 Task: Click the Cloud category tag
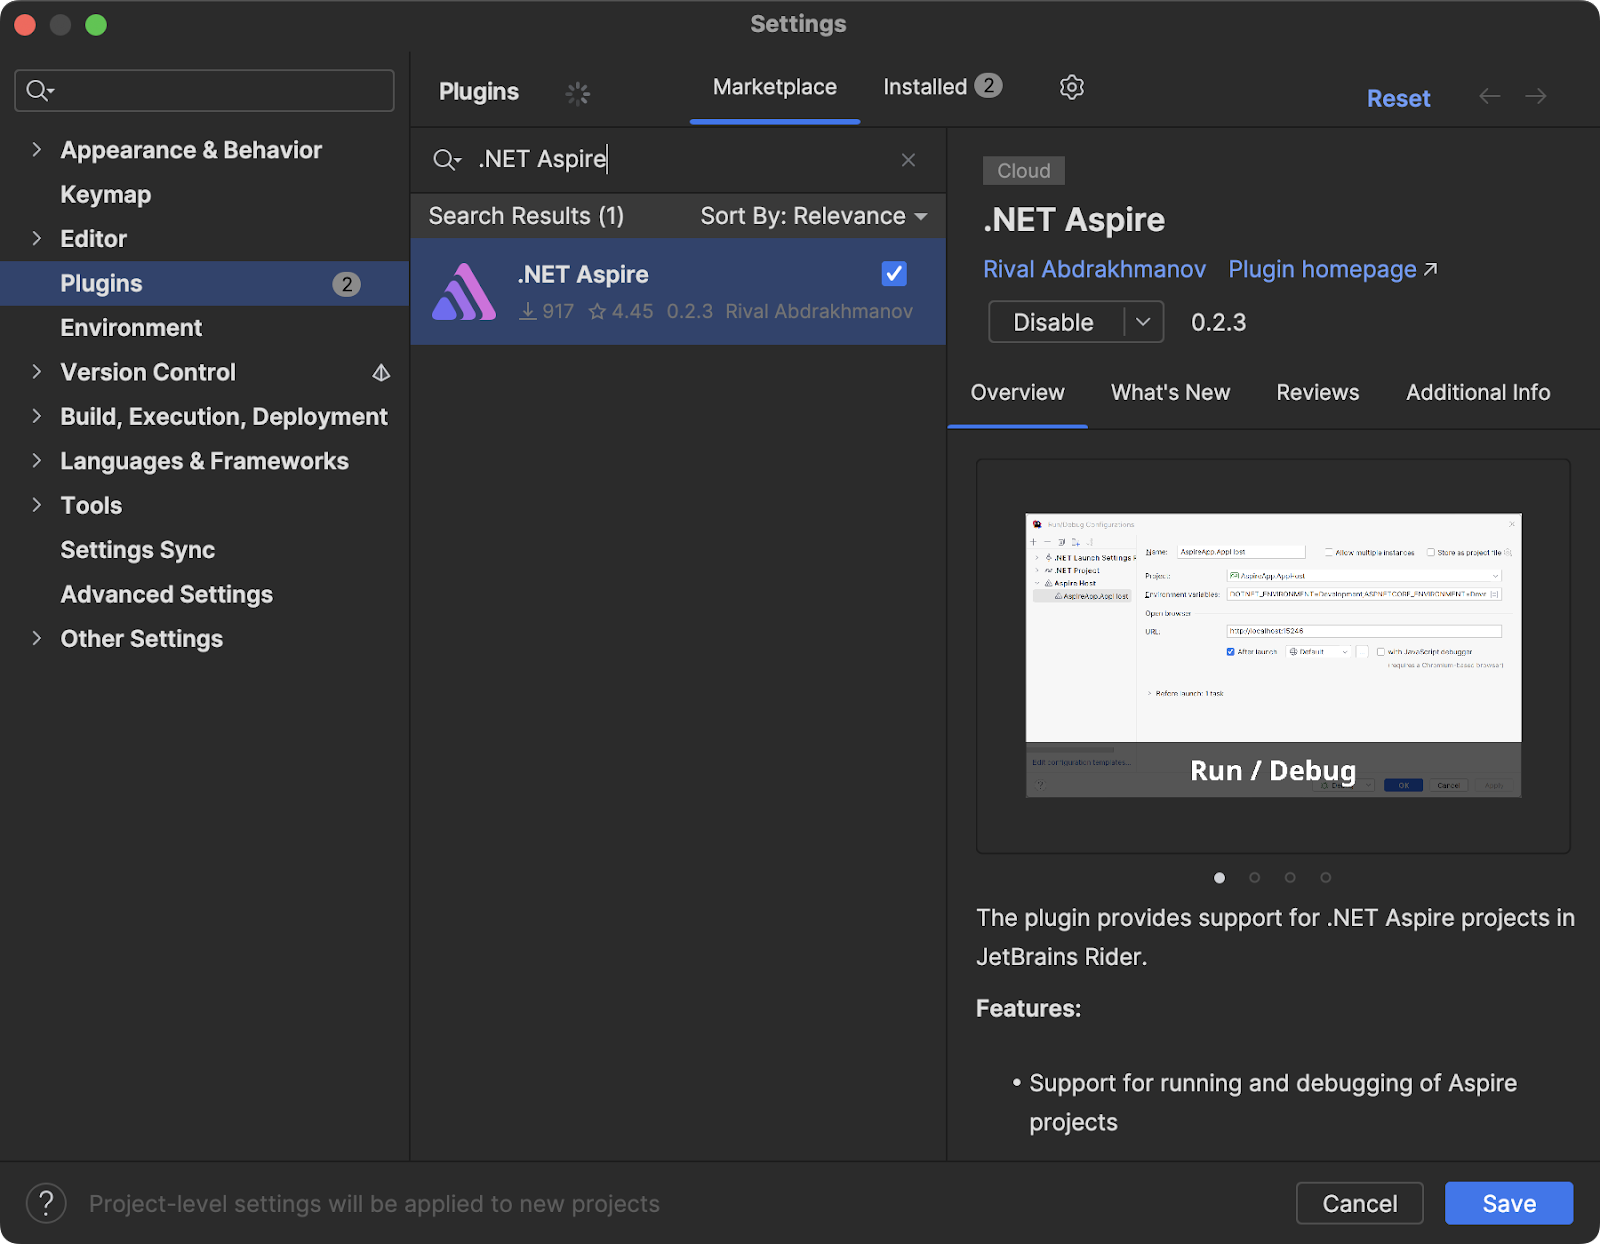point(1023,171)
